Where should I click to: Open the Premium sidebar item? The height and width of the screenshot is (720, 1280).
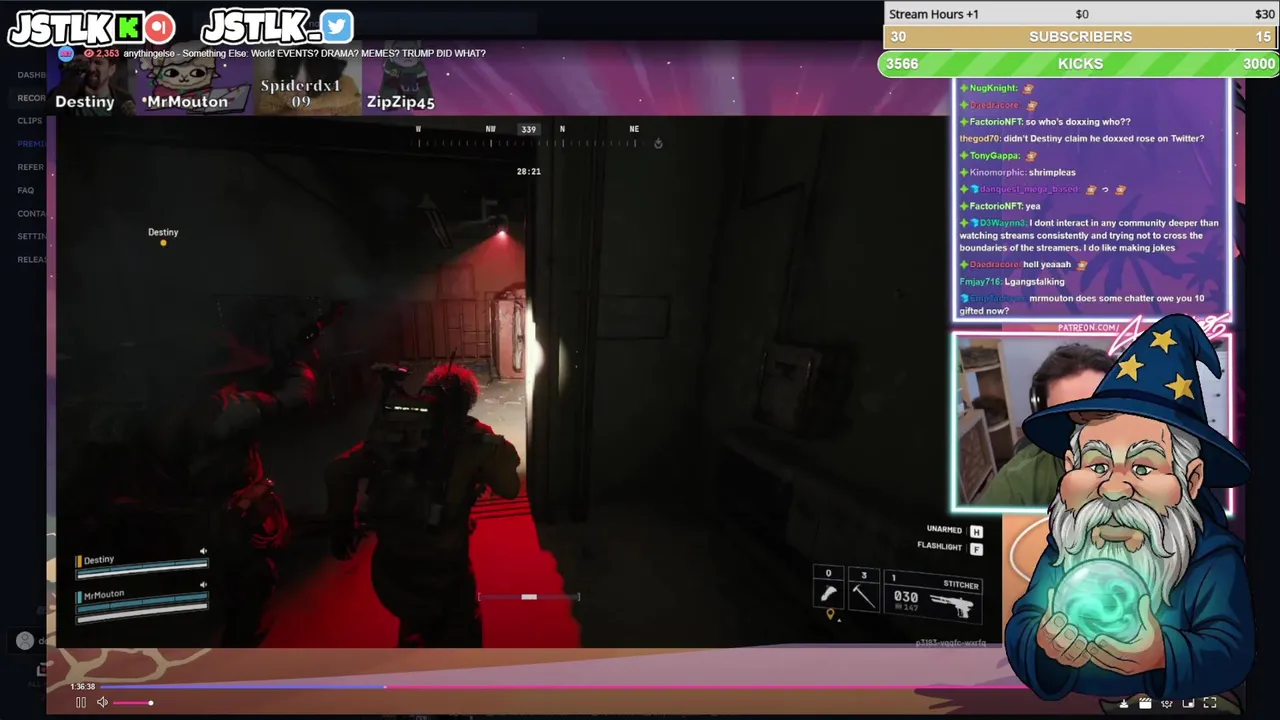[31, 144]
